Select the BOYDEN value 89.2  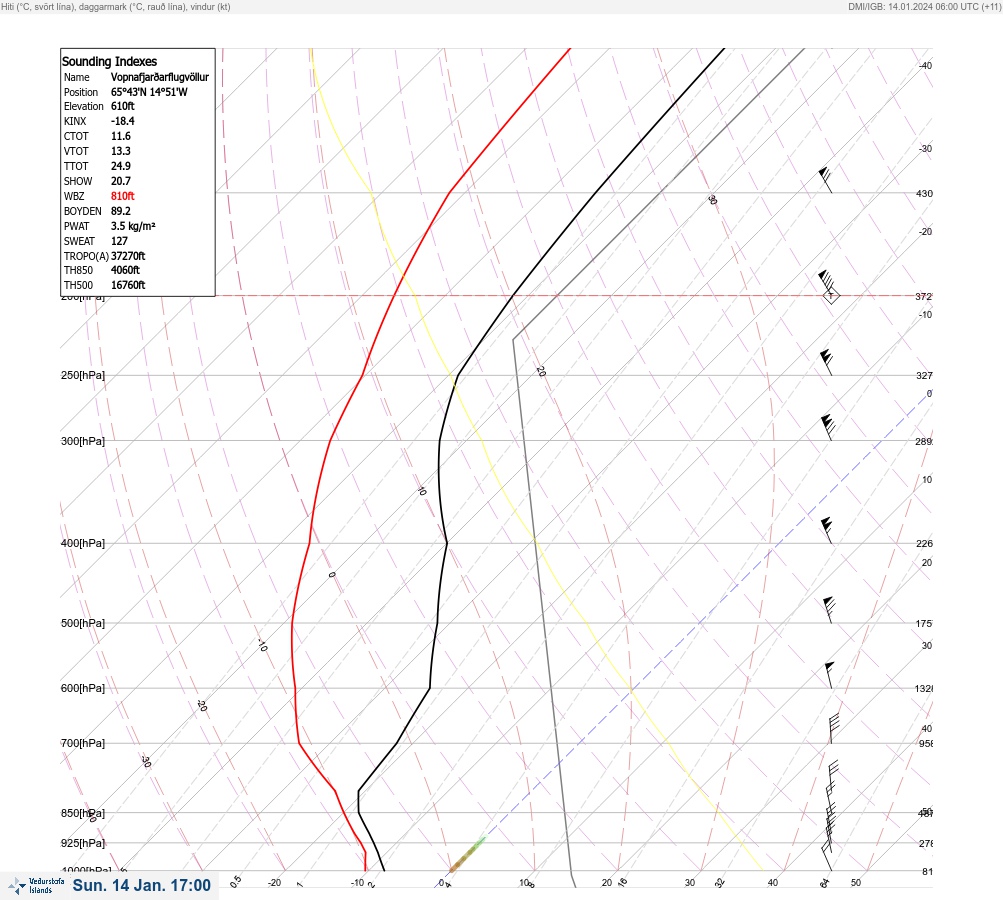click(x=121, y=211)
